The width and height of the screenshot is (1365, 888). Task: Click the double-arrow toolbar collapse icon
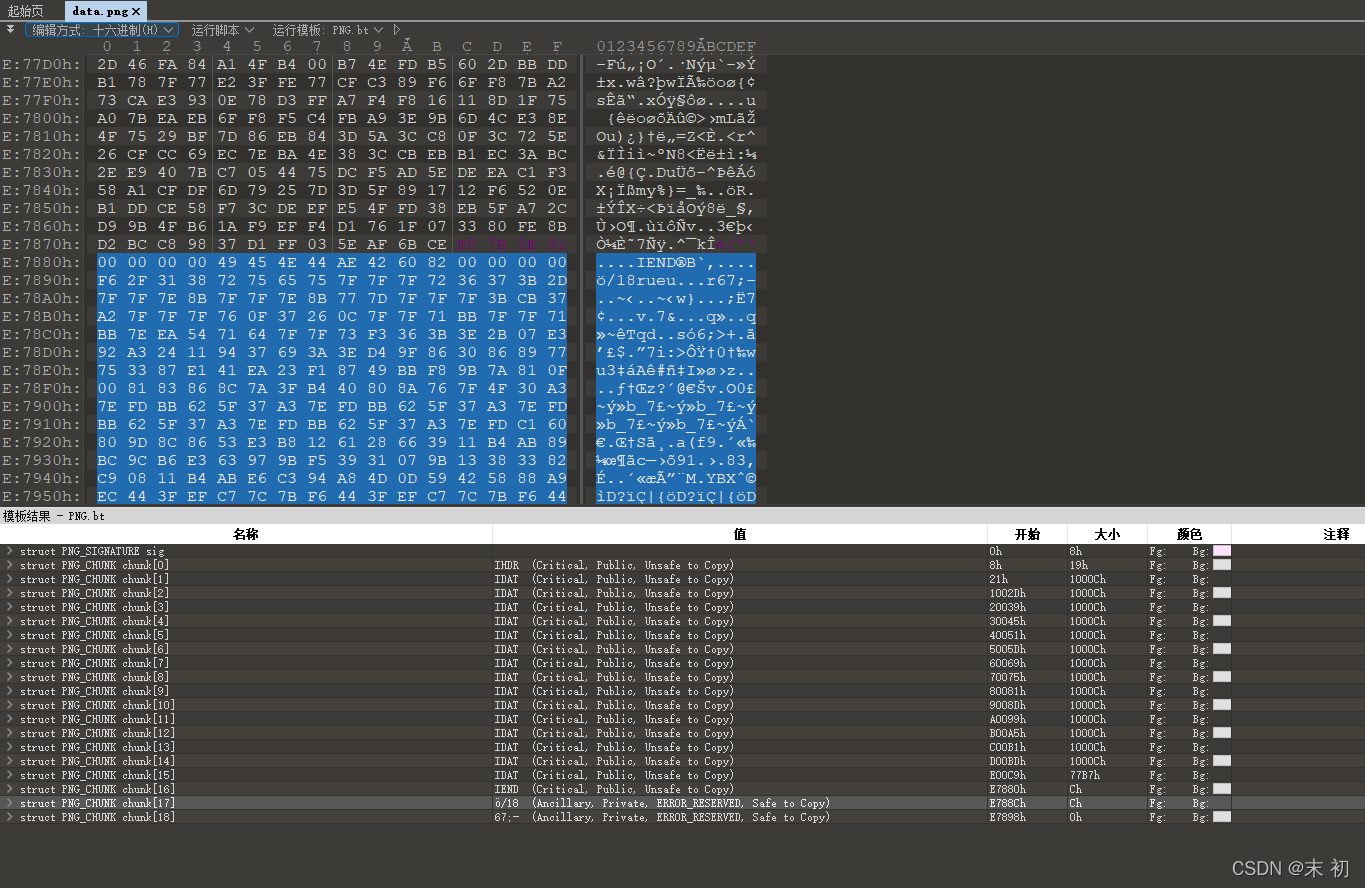click(10, 29)
